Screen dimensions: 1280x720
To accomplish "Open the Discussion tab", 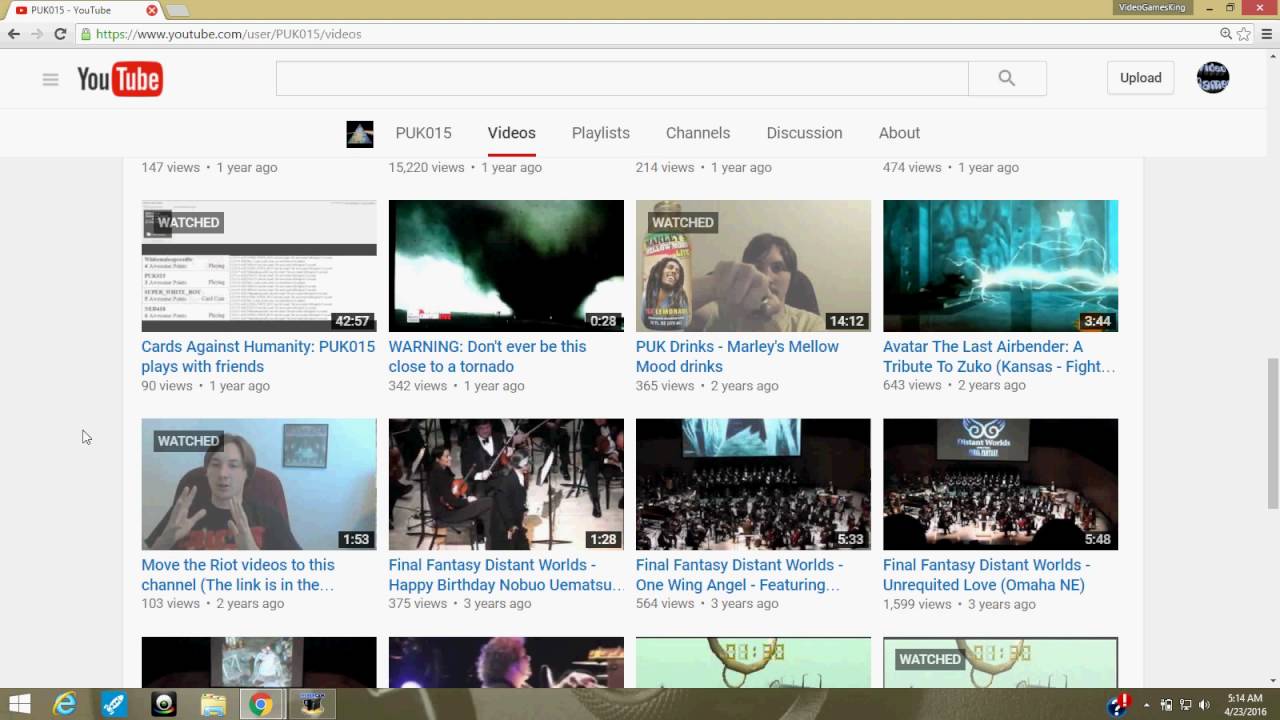I will tap(804, 133).
